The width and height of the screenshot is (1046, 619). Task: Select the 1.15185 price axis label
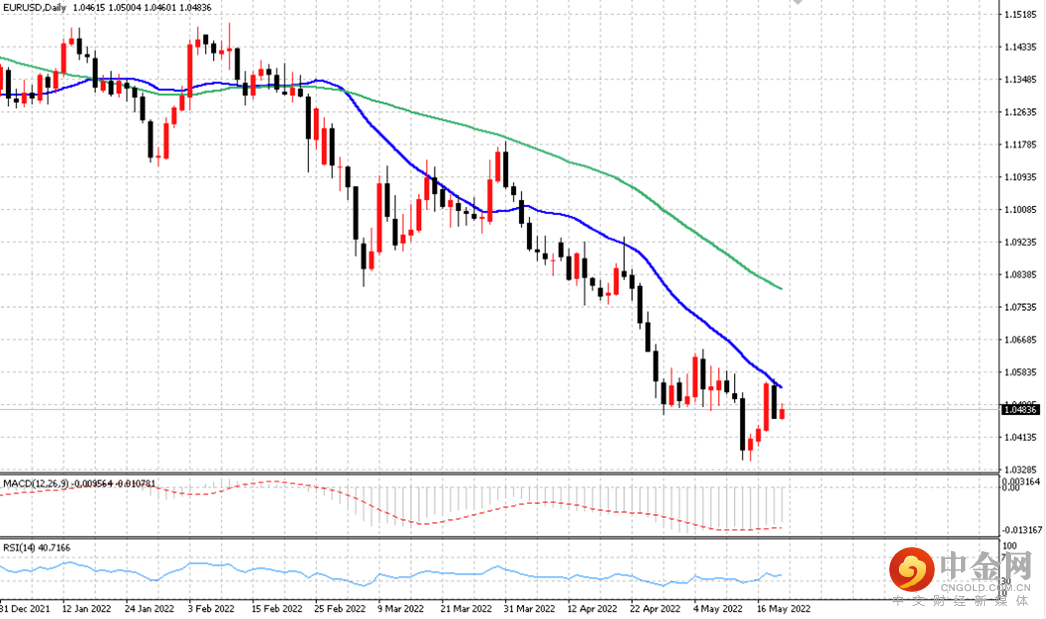(1021, 14)
